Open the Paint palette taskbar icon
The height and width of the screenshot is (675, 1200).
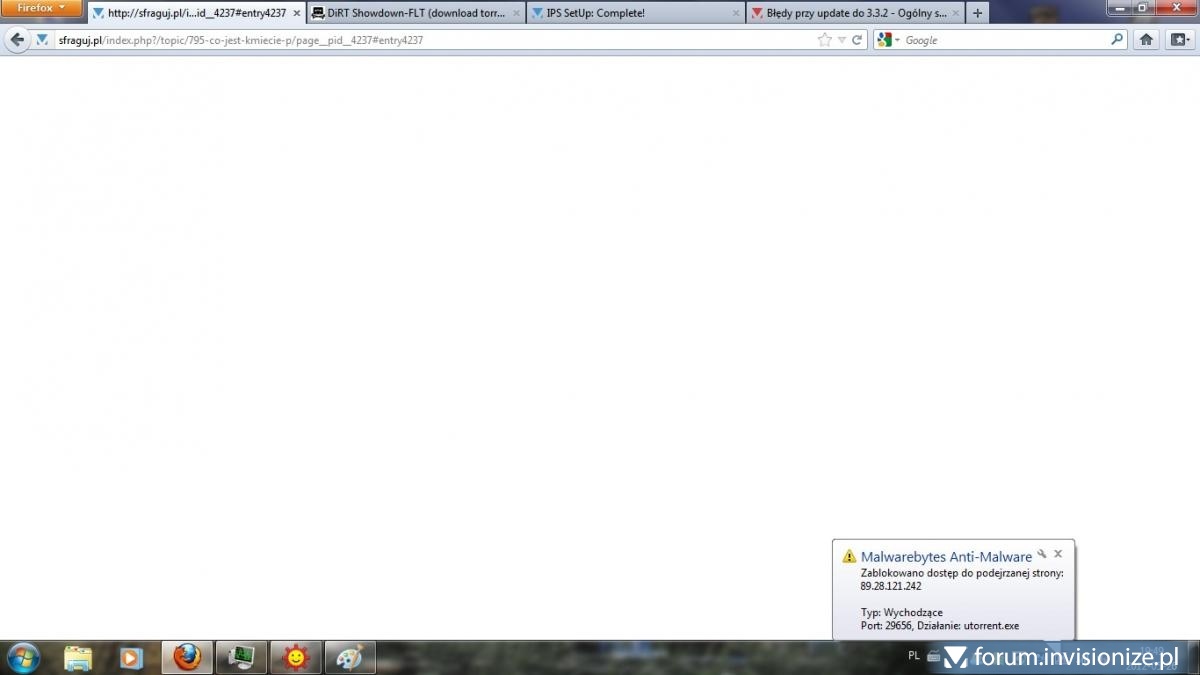350,657
